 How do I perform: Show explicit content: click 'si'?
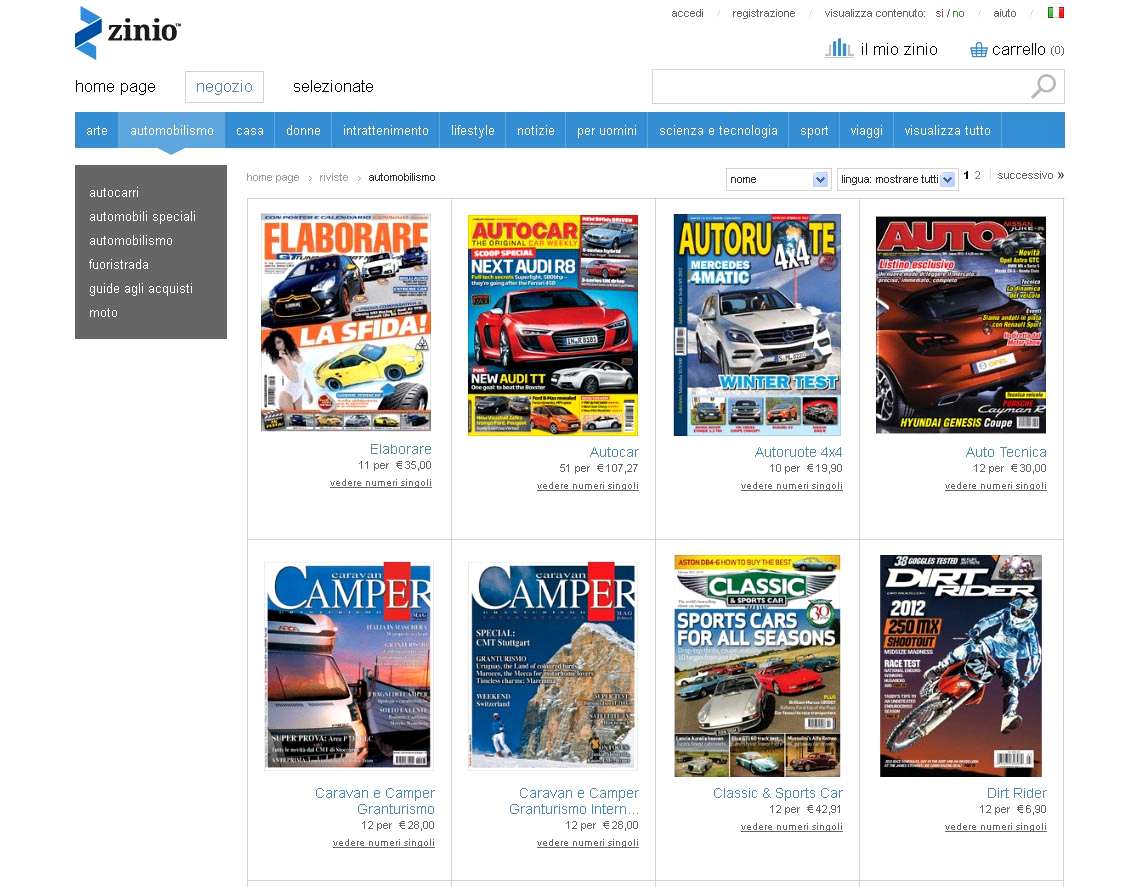tap(939, 13)
